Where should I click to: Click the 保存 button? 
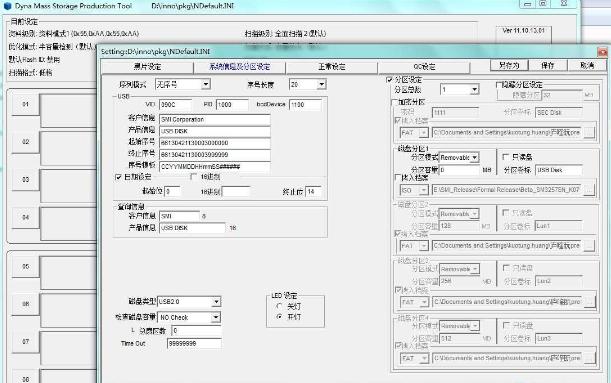547,65
